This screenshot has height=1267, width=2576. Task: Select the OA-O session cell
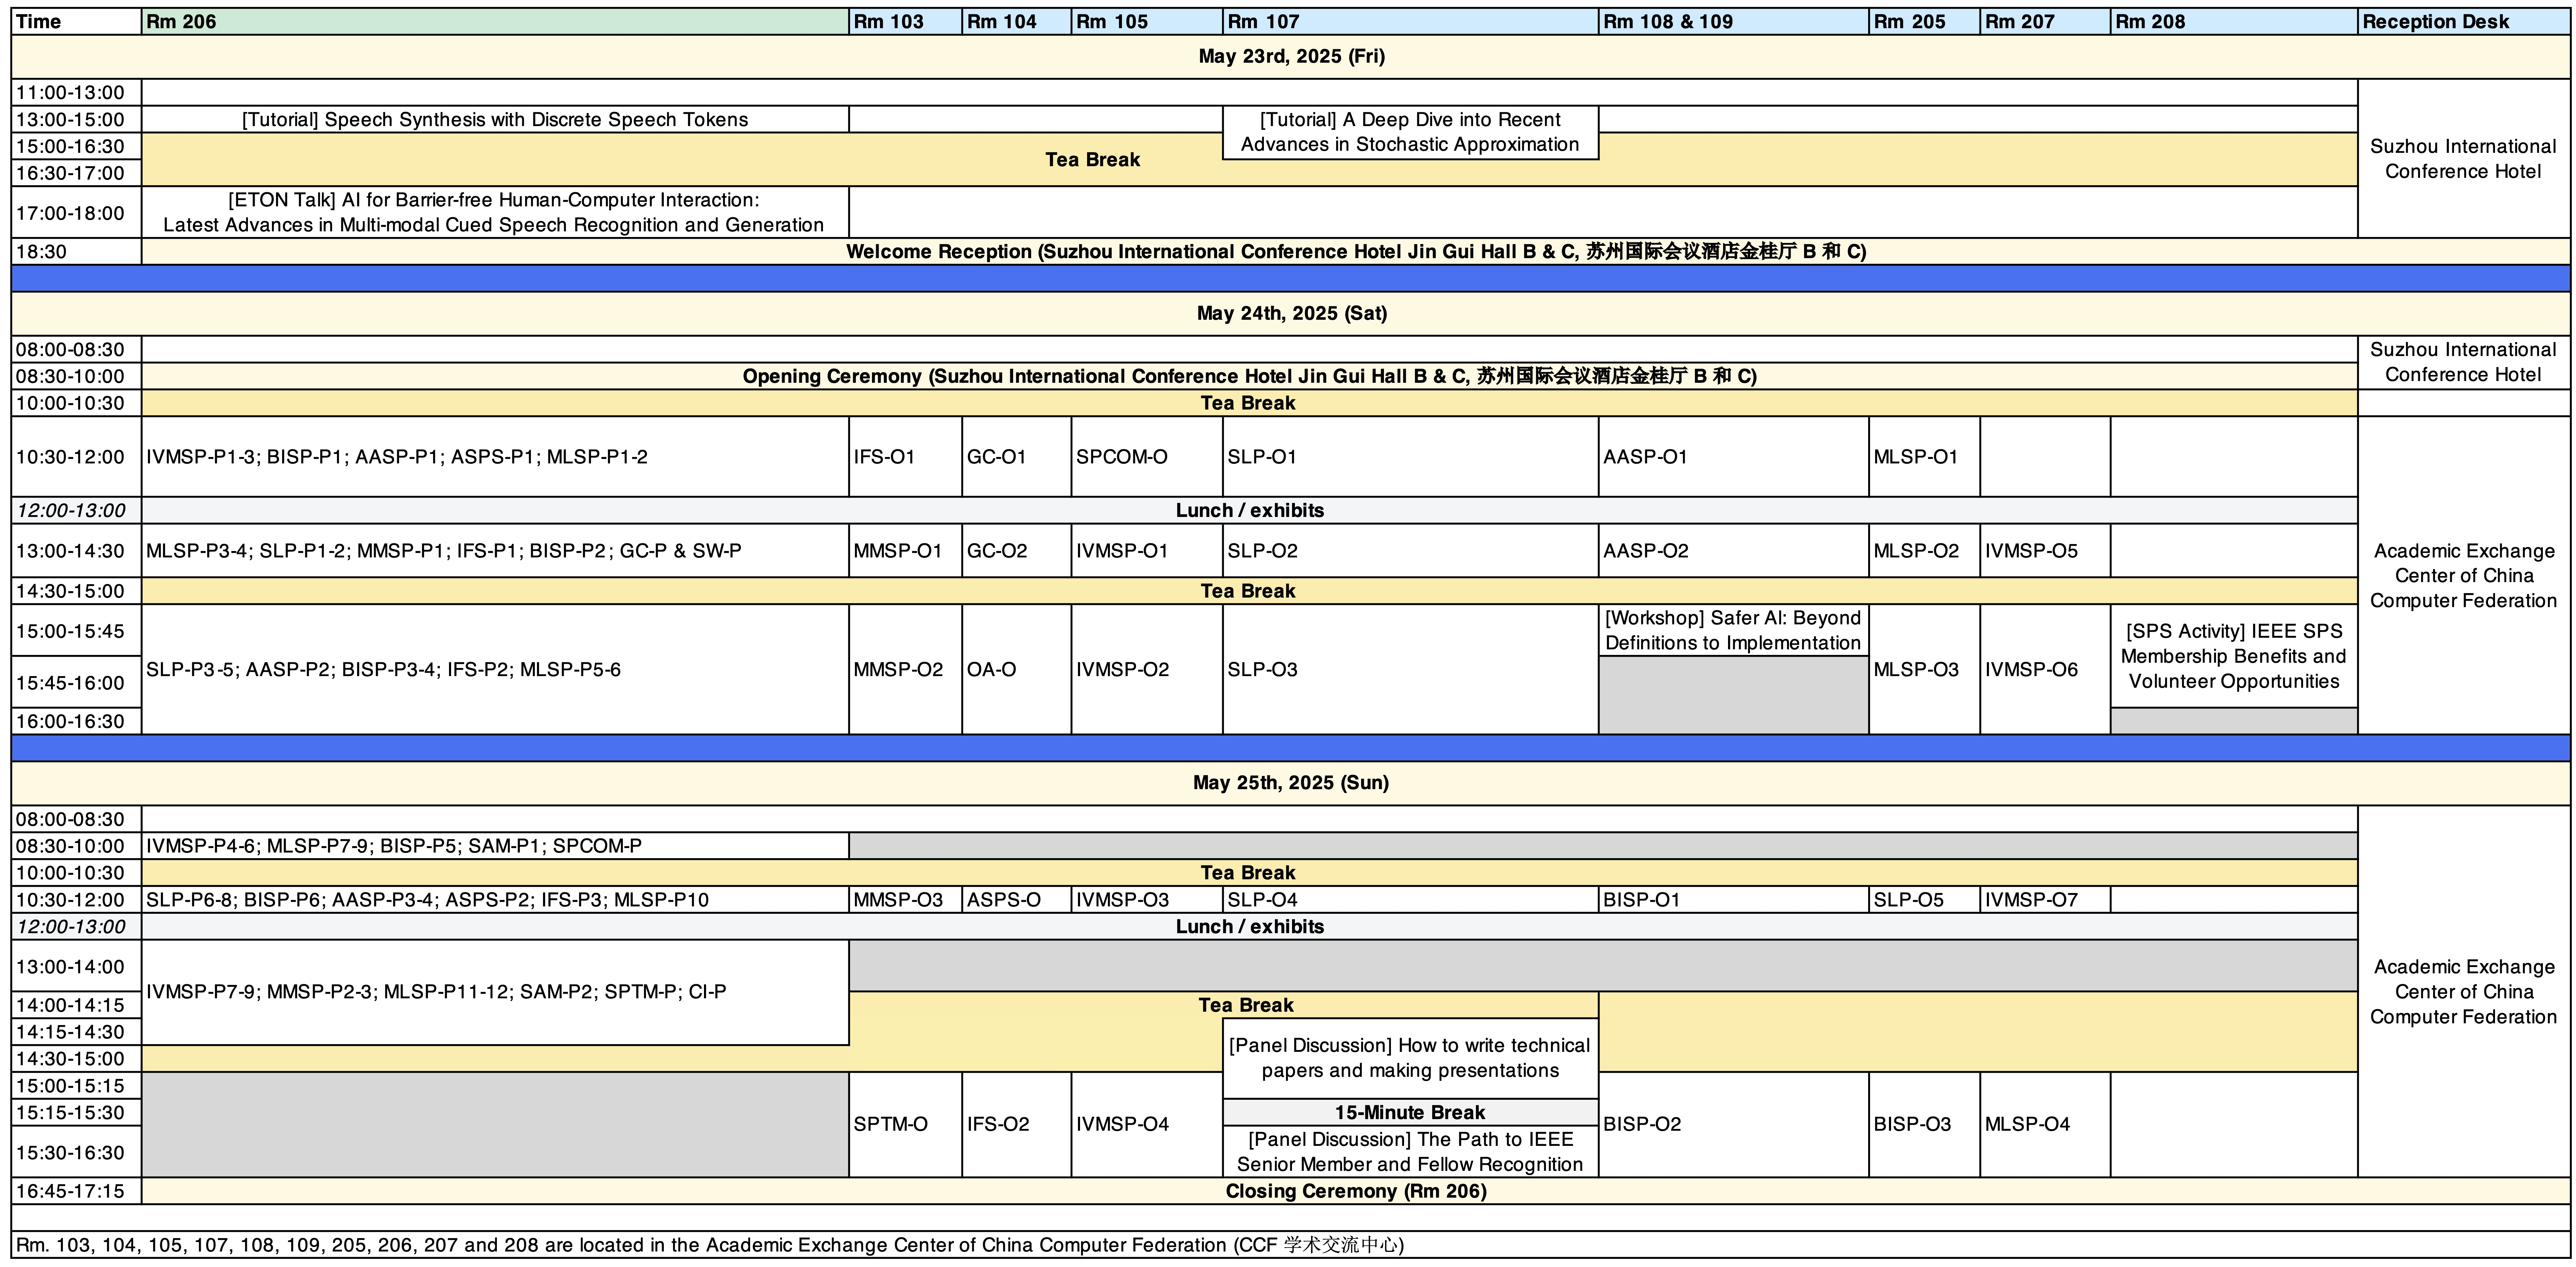pos(1016,669)
